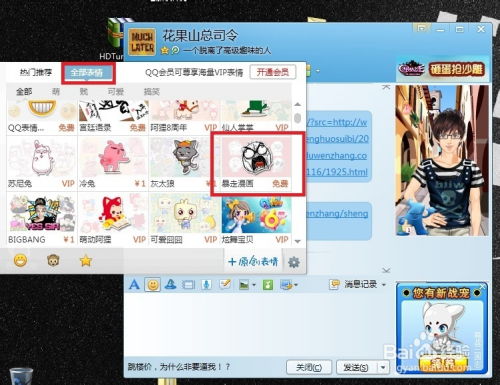Expand the send options arrow next to 发送(S)
Screen dimensions: 500x385
click(x=383, y=367)
